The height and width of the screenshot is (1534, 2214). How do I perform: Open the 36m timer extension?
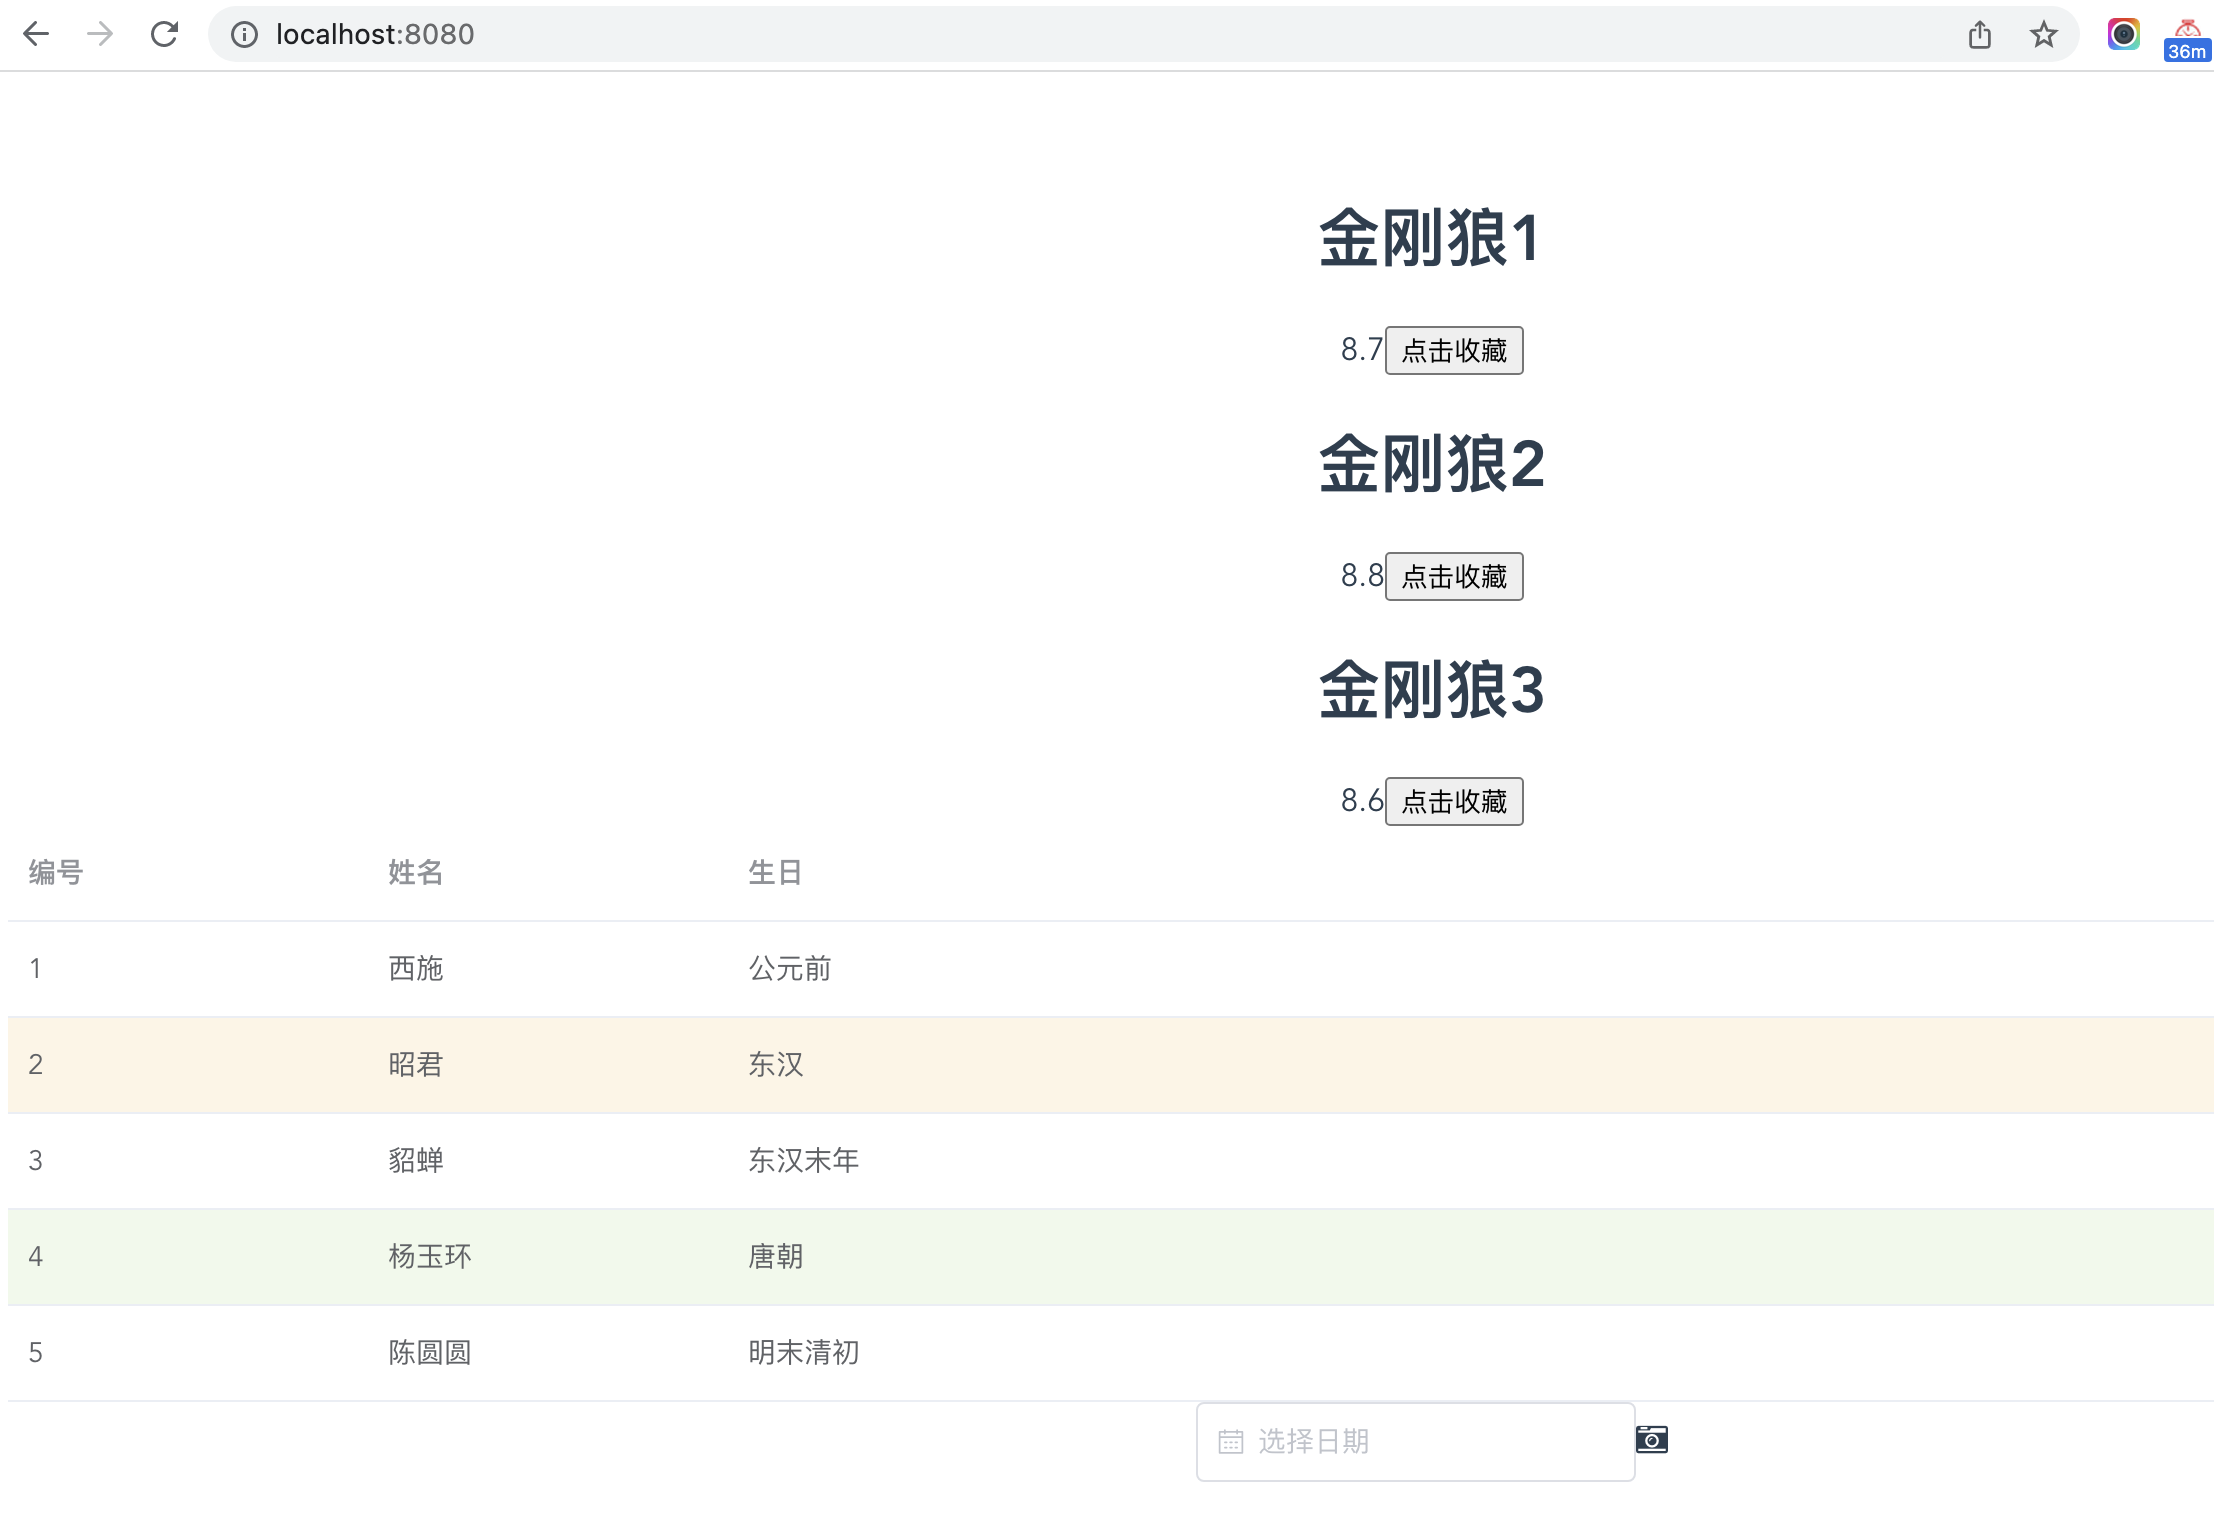2186,38
